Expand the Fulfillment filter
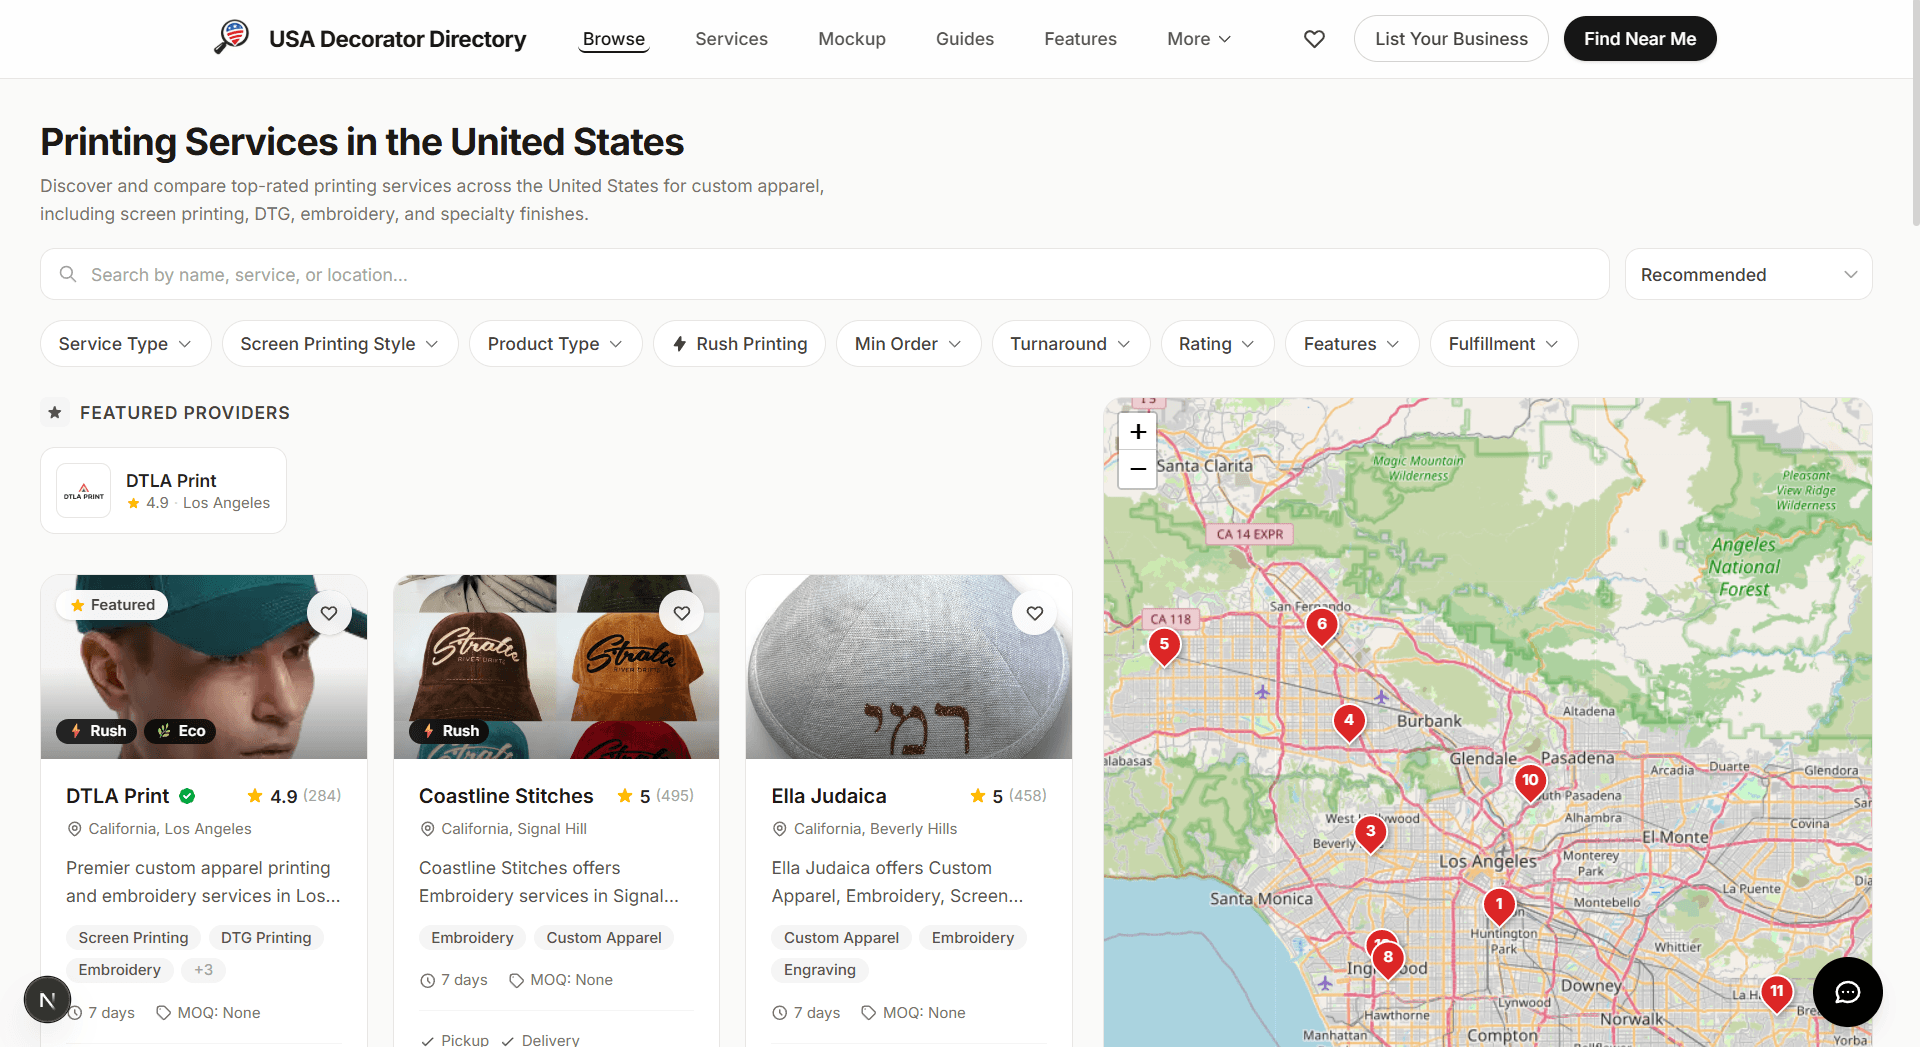This screenshot has width=1920, height=1047. pos(1504,344)
